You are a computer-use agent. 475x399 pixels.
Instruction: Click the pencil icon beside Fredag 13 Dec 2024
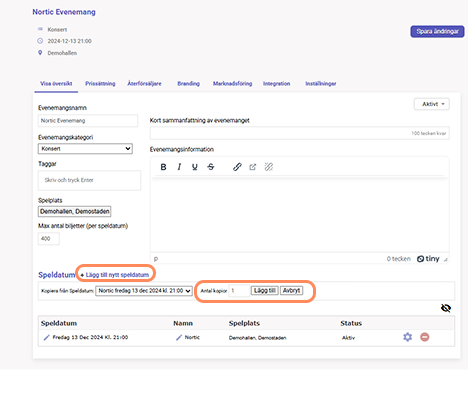(x=46, y=338)
